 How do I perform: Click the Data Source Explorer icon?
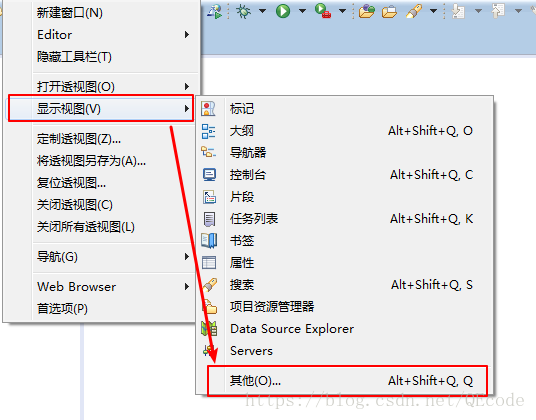tap(209, 329)
